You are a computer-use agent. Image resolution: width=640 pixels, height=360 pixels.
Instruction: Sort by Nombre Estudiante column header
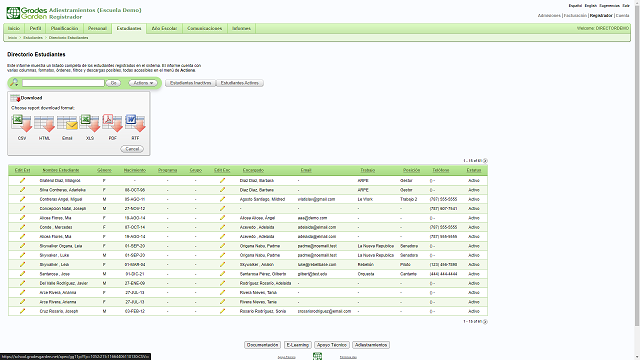pos(61,170)
